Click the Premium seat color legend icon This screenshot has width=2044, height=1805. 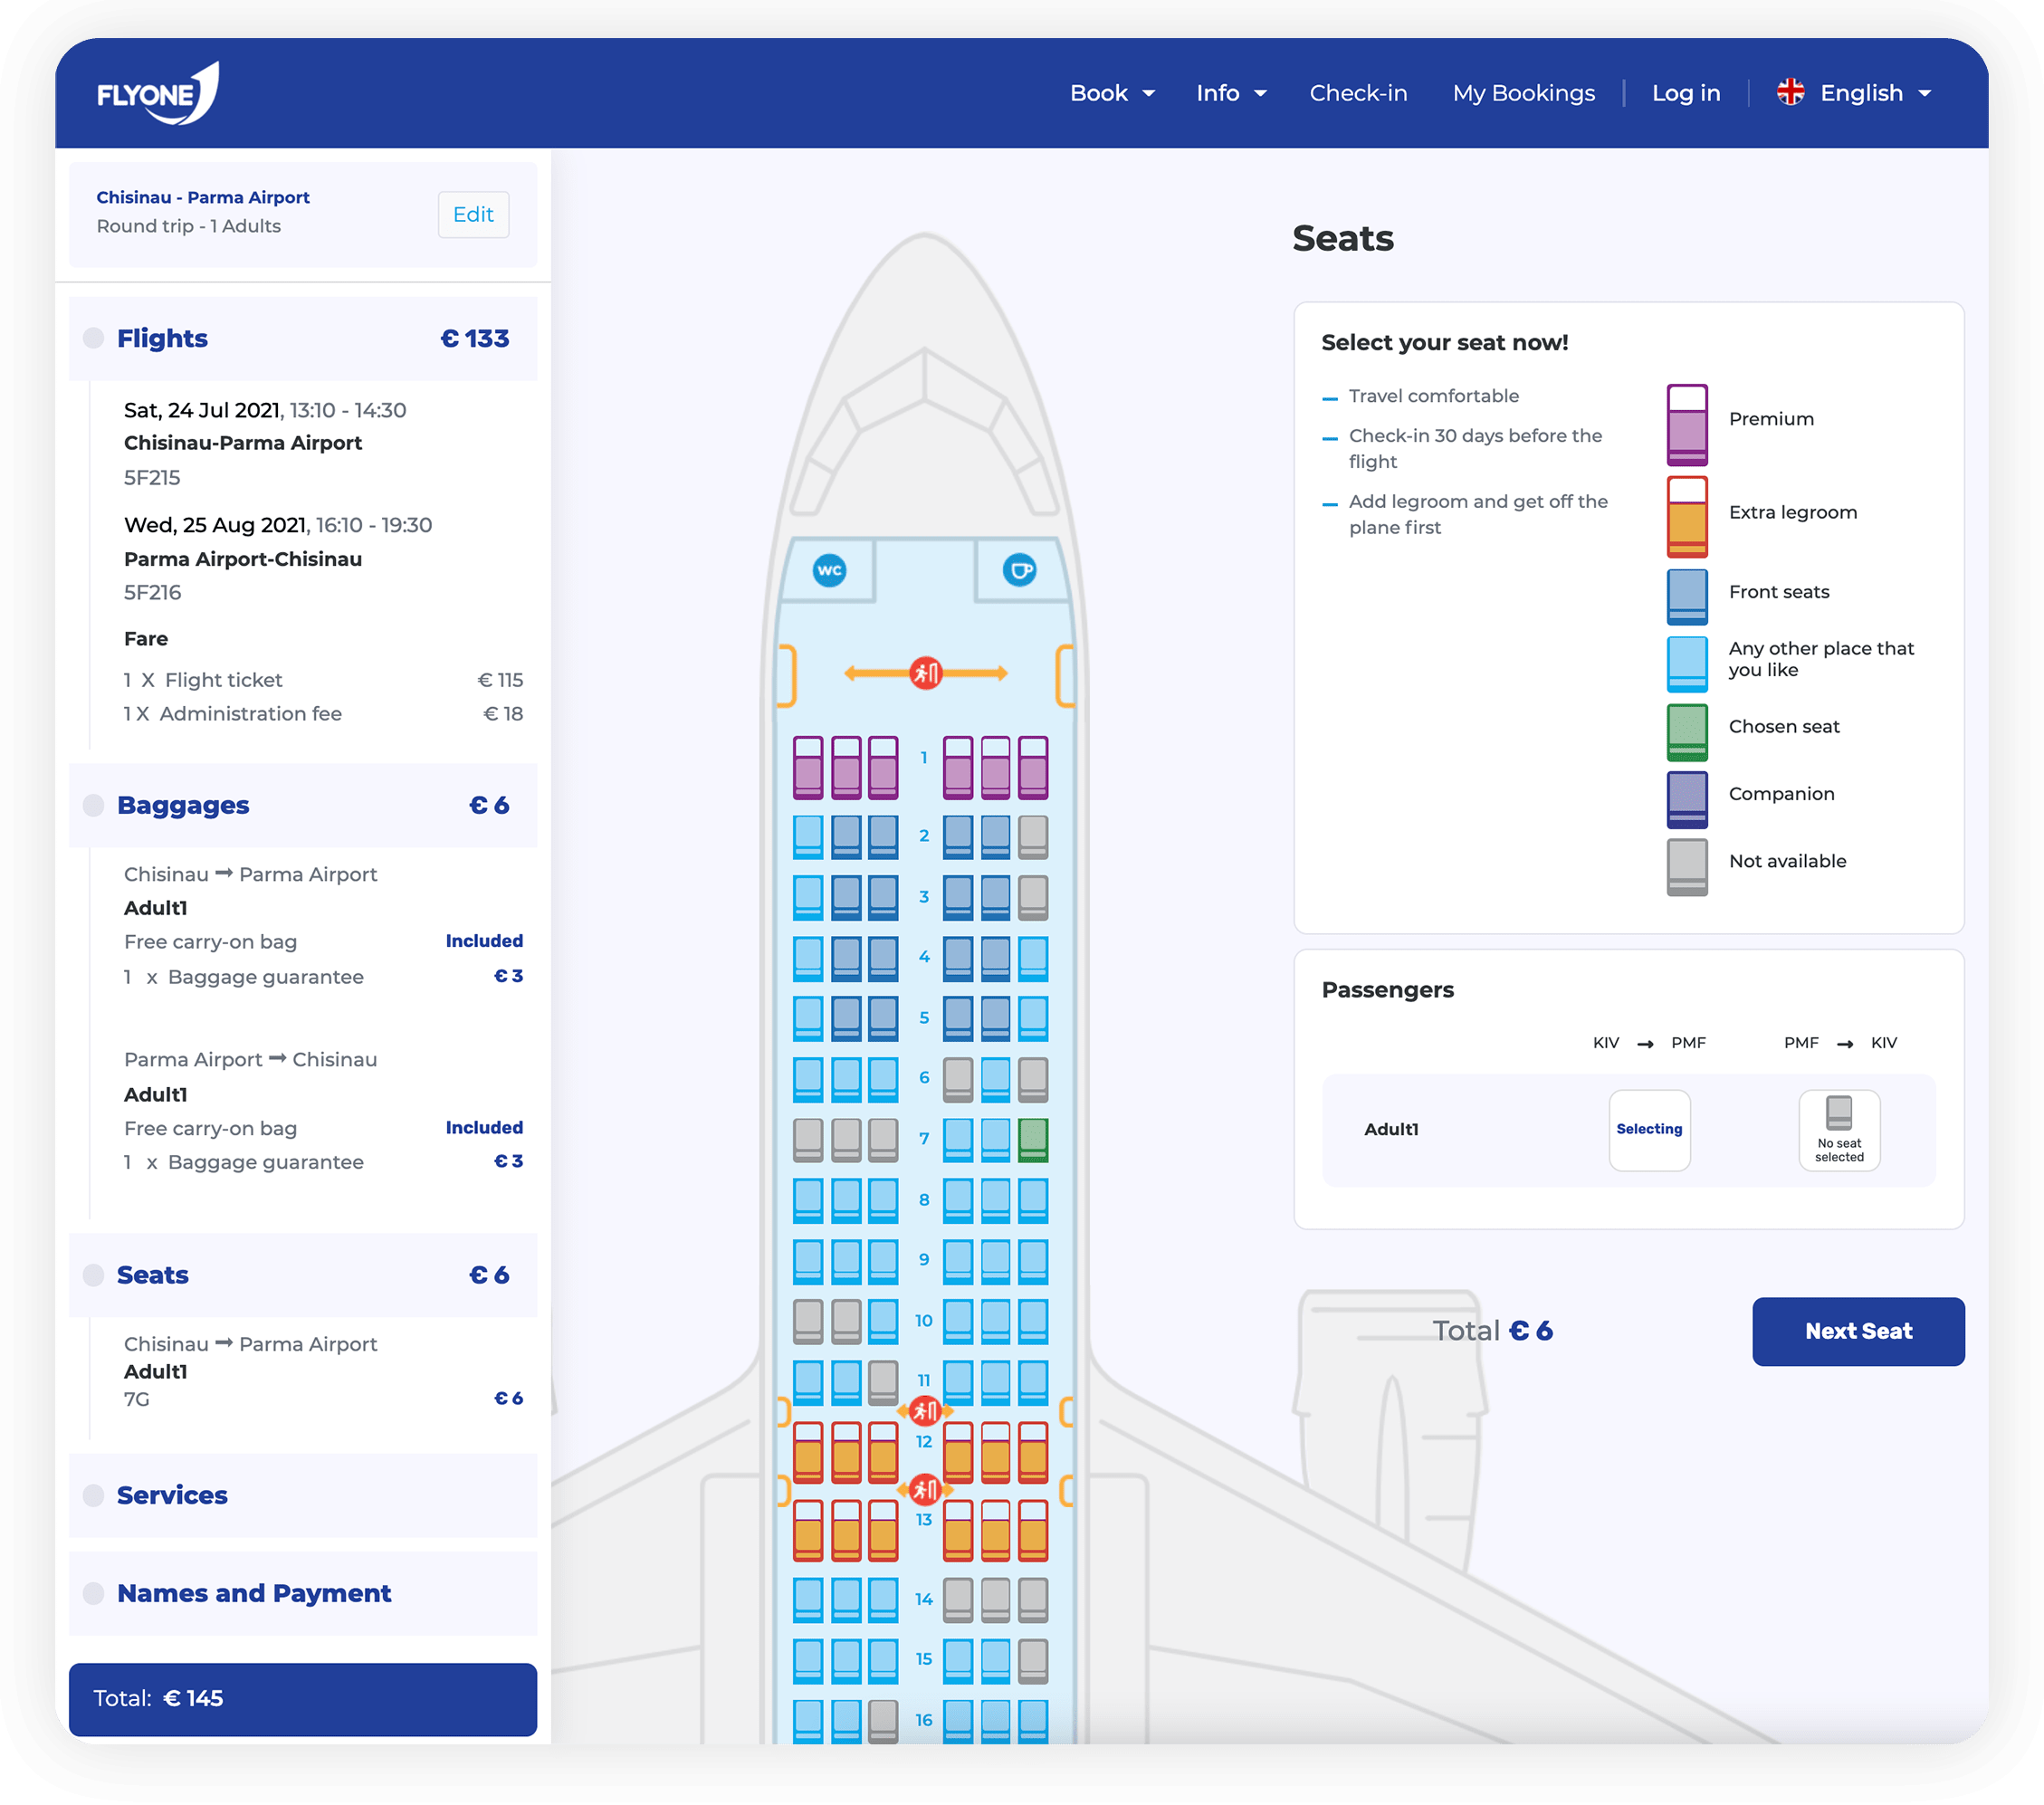click(x=1685, y=422)
